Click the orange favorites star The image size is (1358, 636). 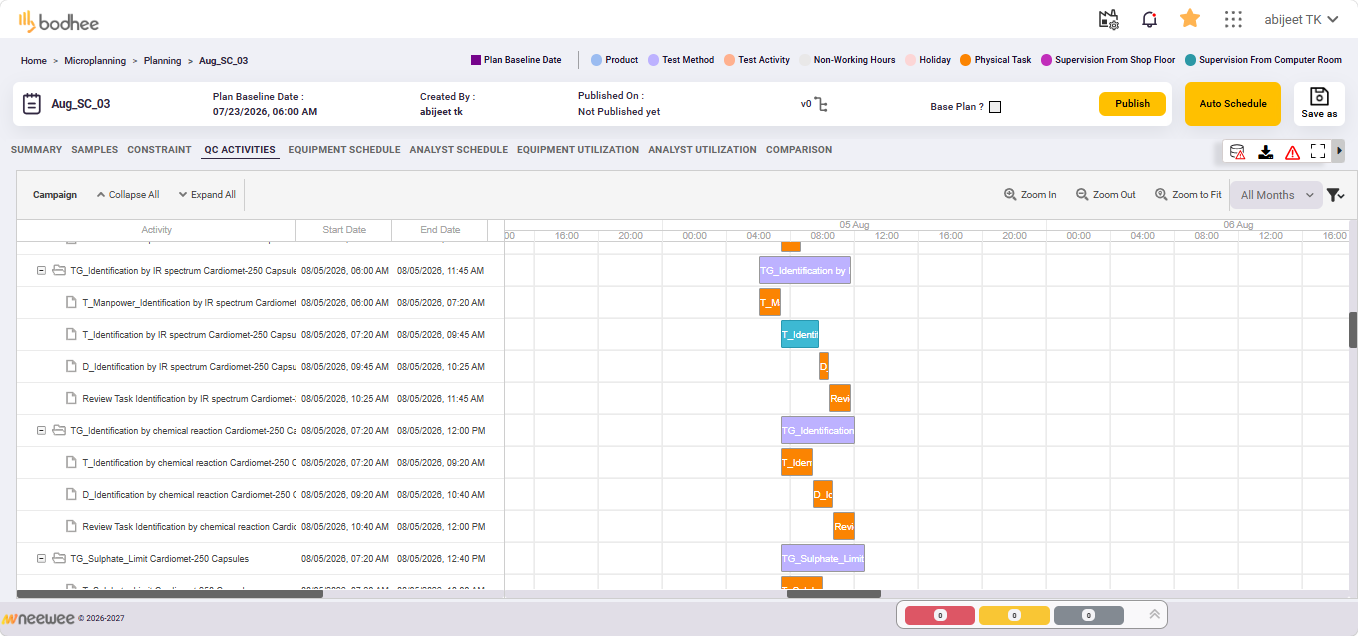[x=1190, y=19]
